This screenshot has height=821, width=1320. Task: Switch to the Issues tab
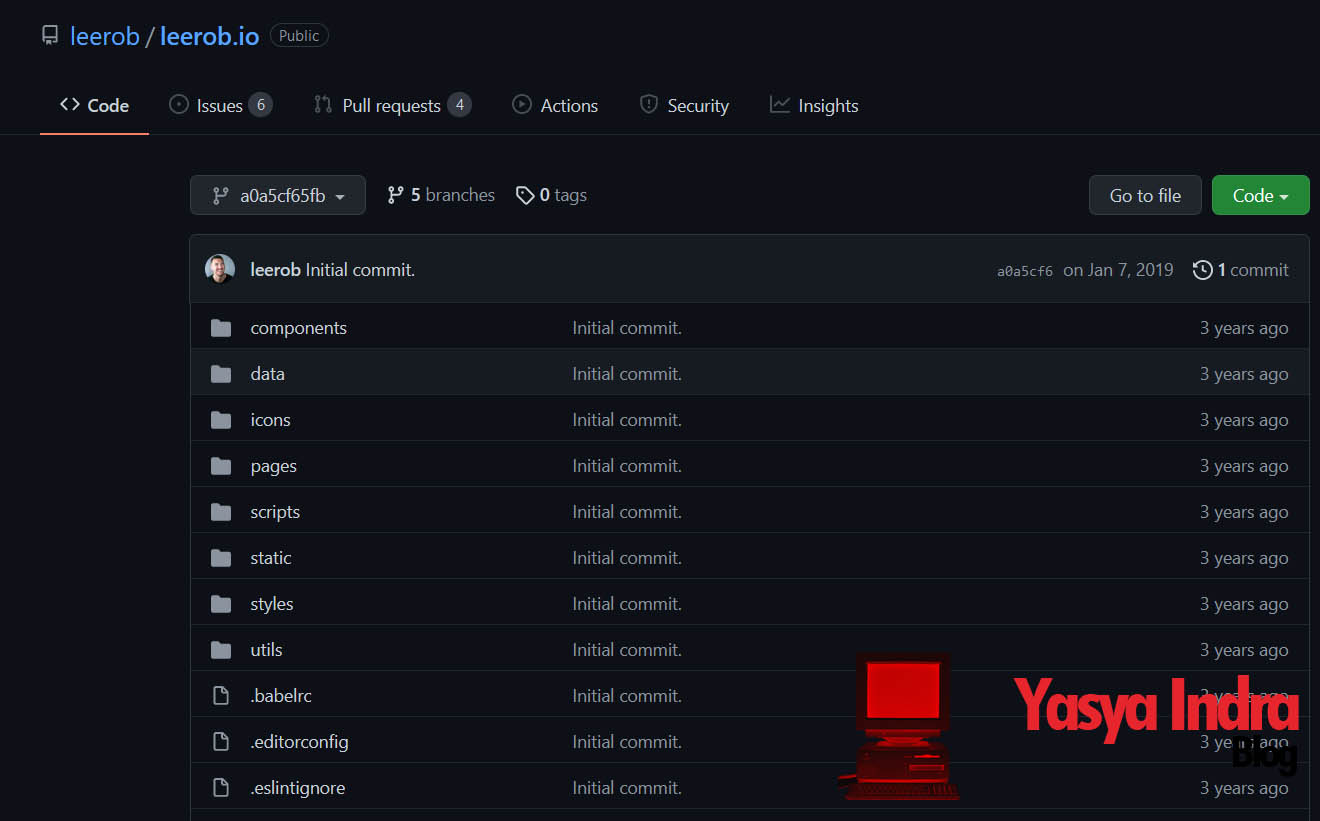(220, 105)
